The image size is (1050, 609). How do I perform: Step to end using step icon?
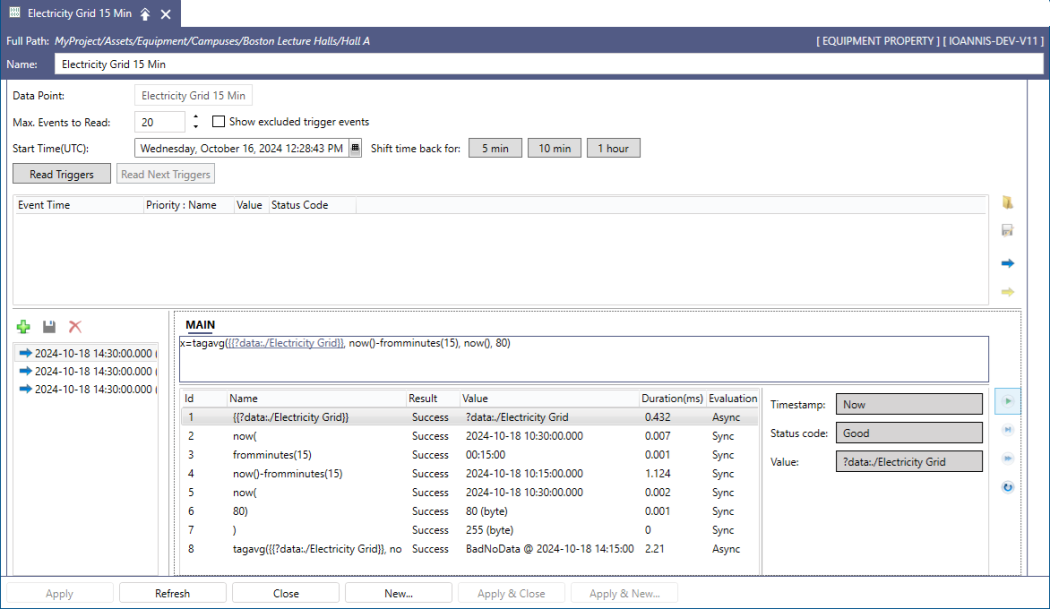pos(1007,430)
